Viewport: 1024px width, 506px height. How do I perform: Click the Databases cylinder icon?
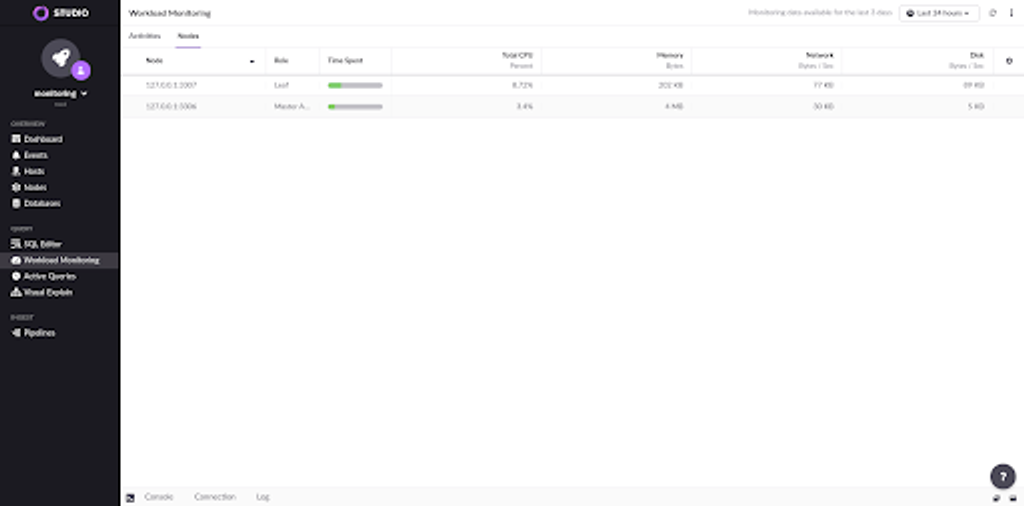pyautogui.click(x=16, y=204)
